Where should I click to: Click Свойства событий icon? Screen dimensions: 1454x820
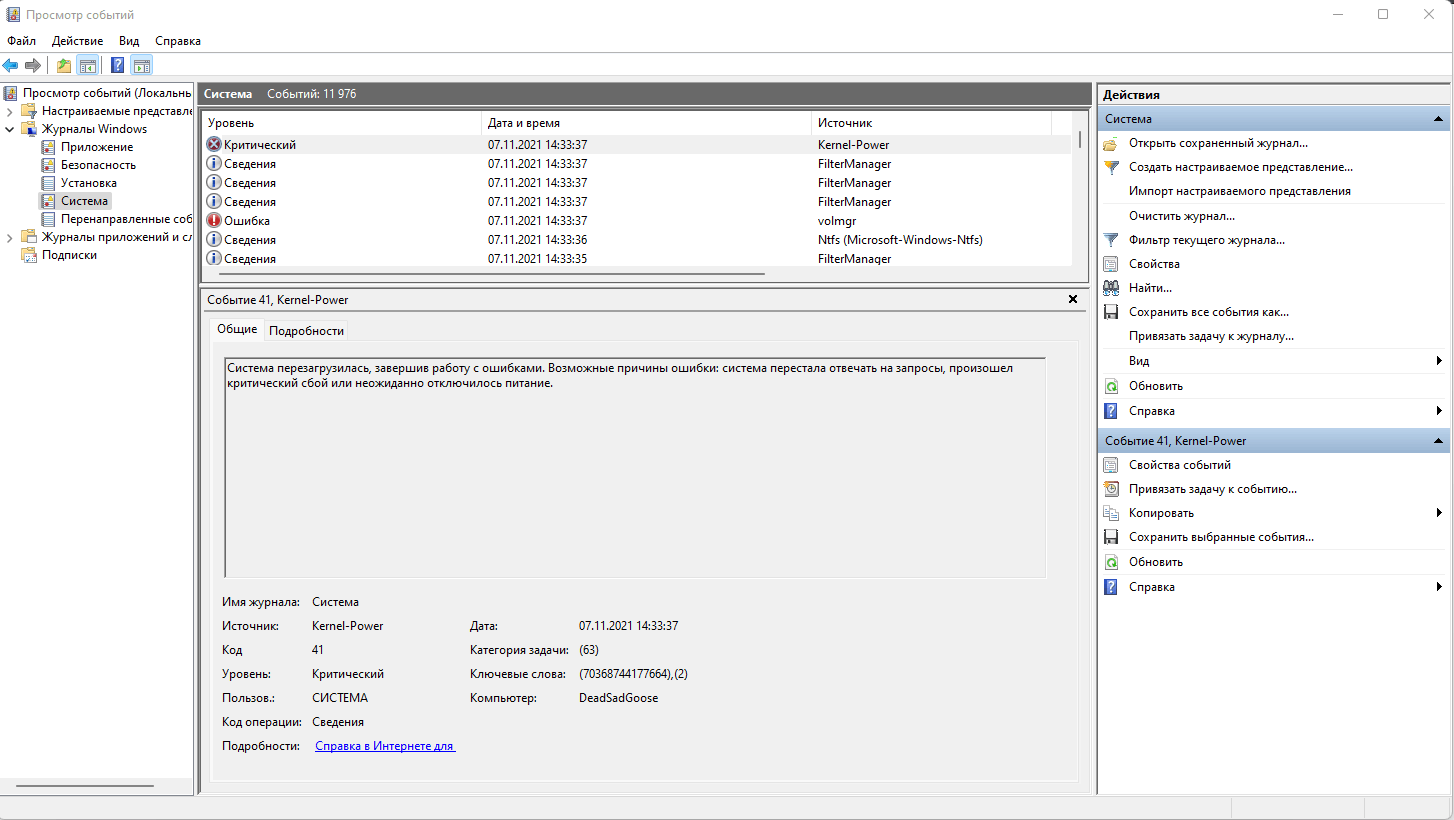(1110, 465)
